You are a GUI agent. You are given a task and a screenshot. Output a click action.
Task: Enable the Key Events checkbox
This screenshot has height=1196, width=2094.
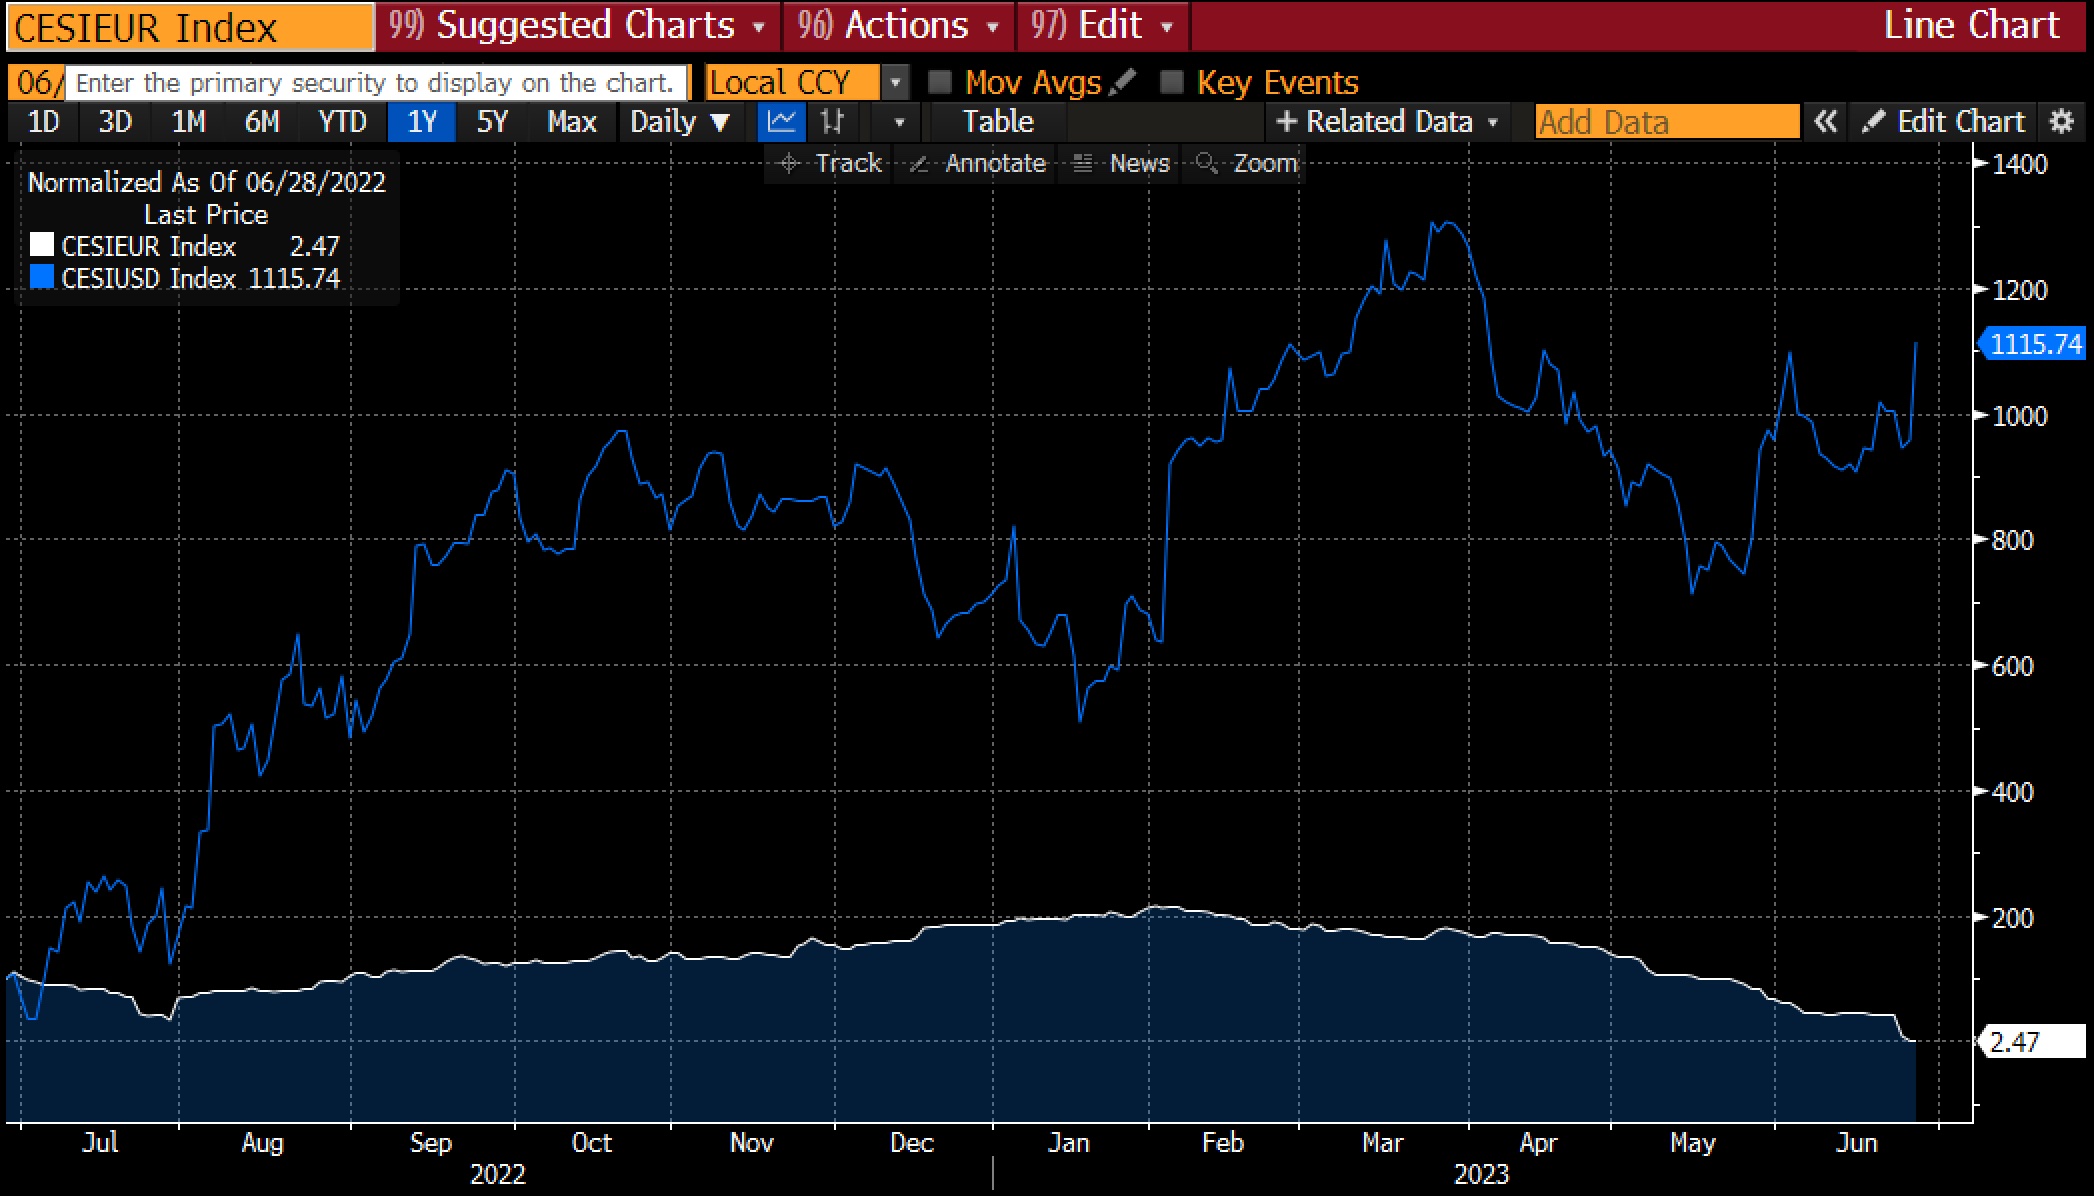(1171, 82)
